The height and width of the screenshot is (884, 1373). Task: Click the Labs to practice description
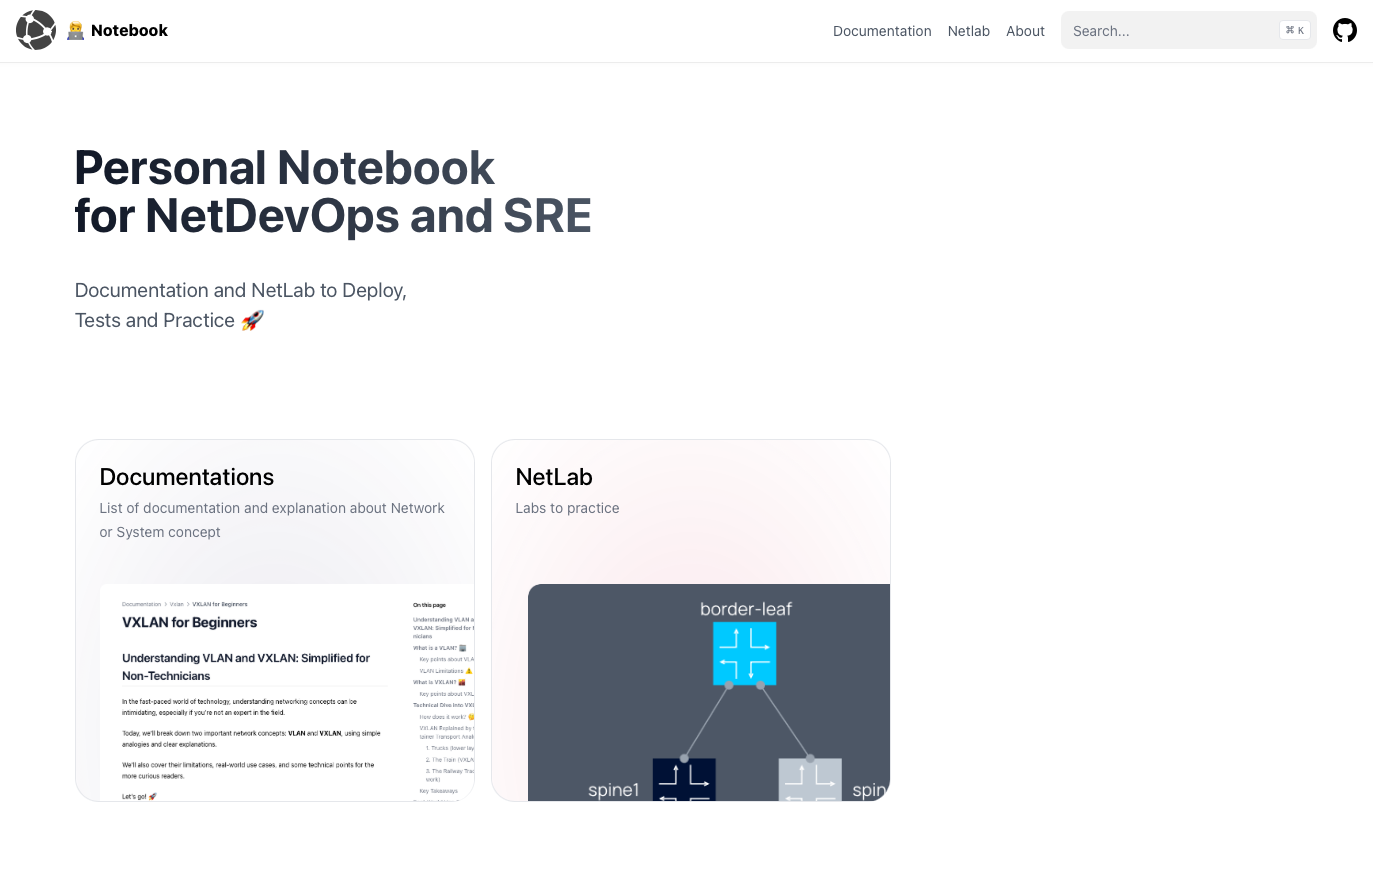pos(567,508)
